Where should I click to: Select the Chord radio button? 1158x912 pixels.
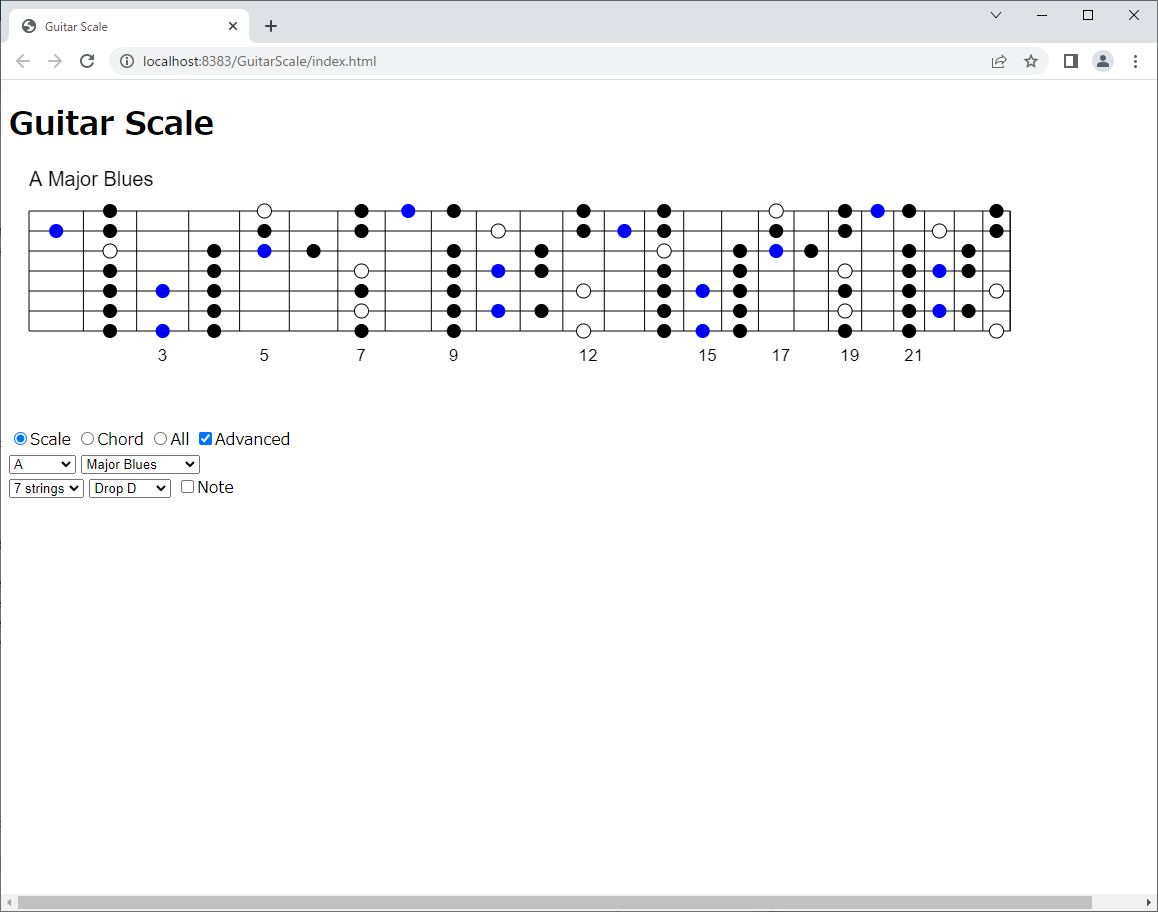tap(87, 439)
